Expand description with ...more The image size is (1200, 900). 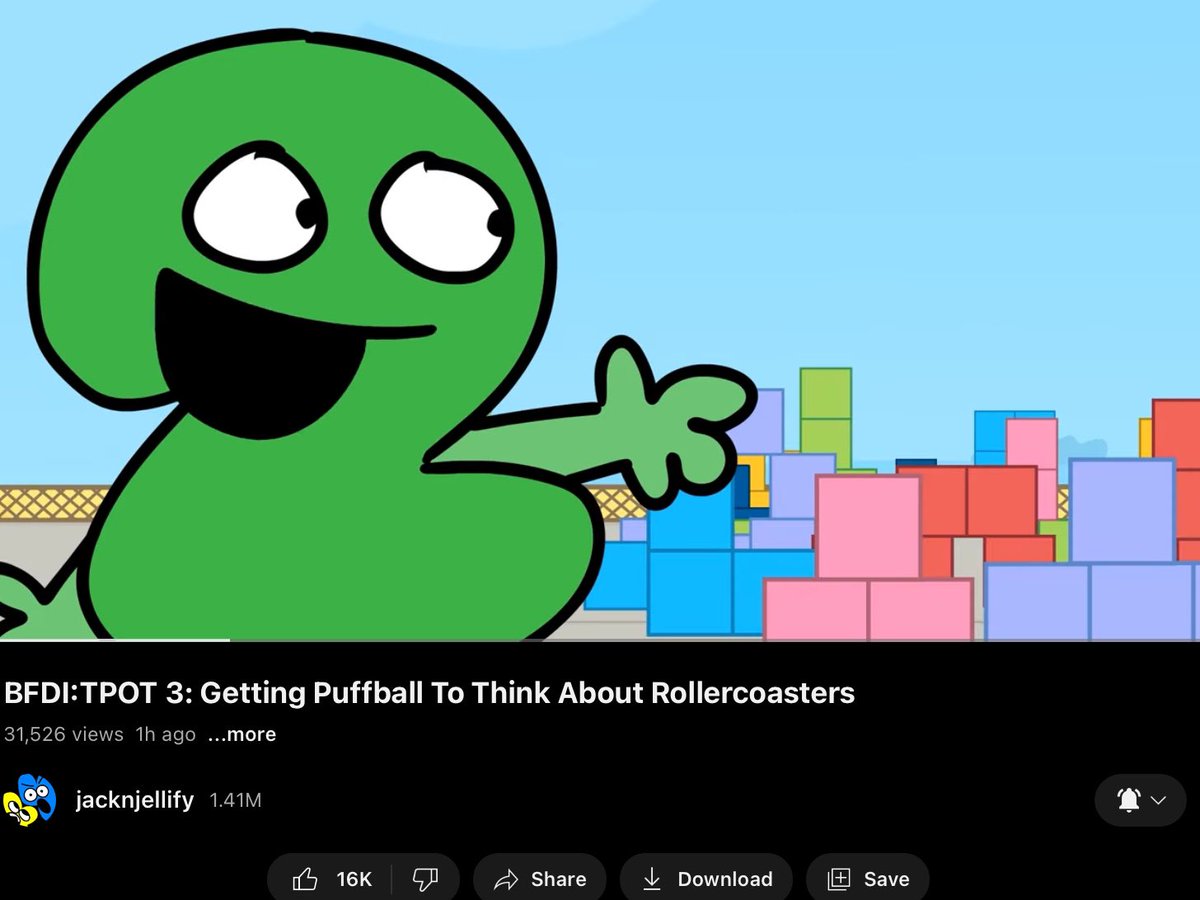(x=242, y=734)
